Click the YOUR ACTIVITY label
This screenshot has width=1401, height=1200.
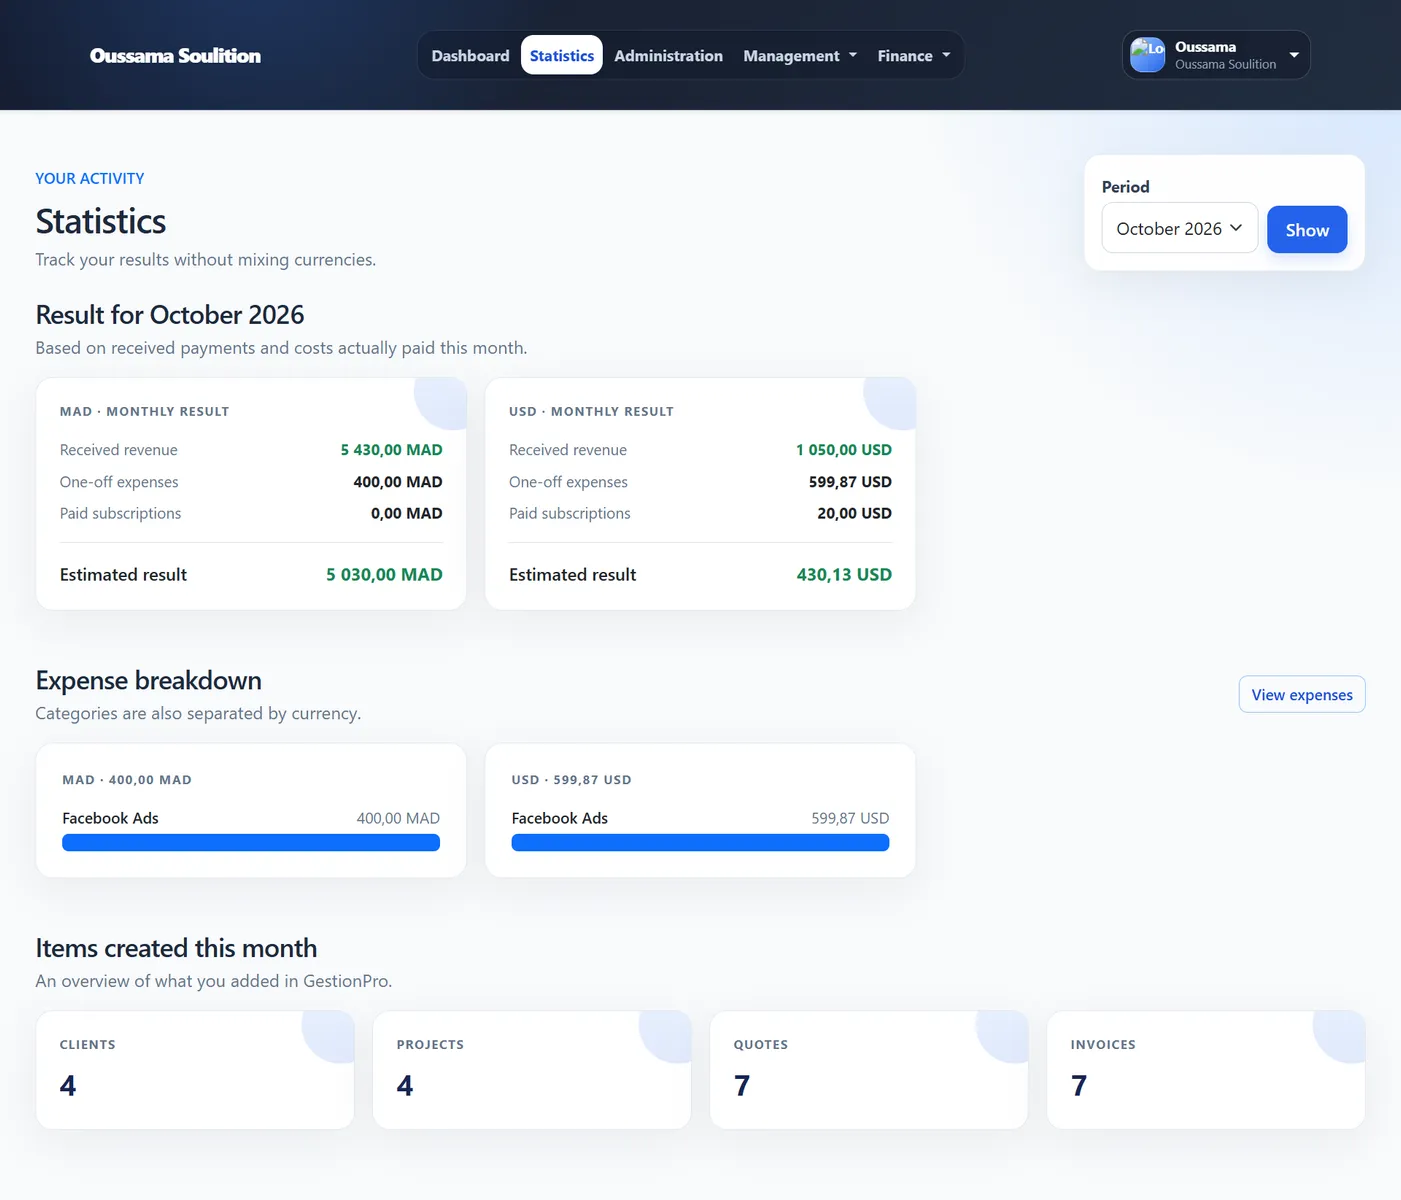click(x=90, y=178)
